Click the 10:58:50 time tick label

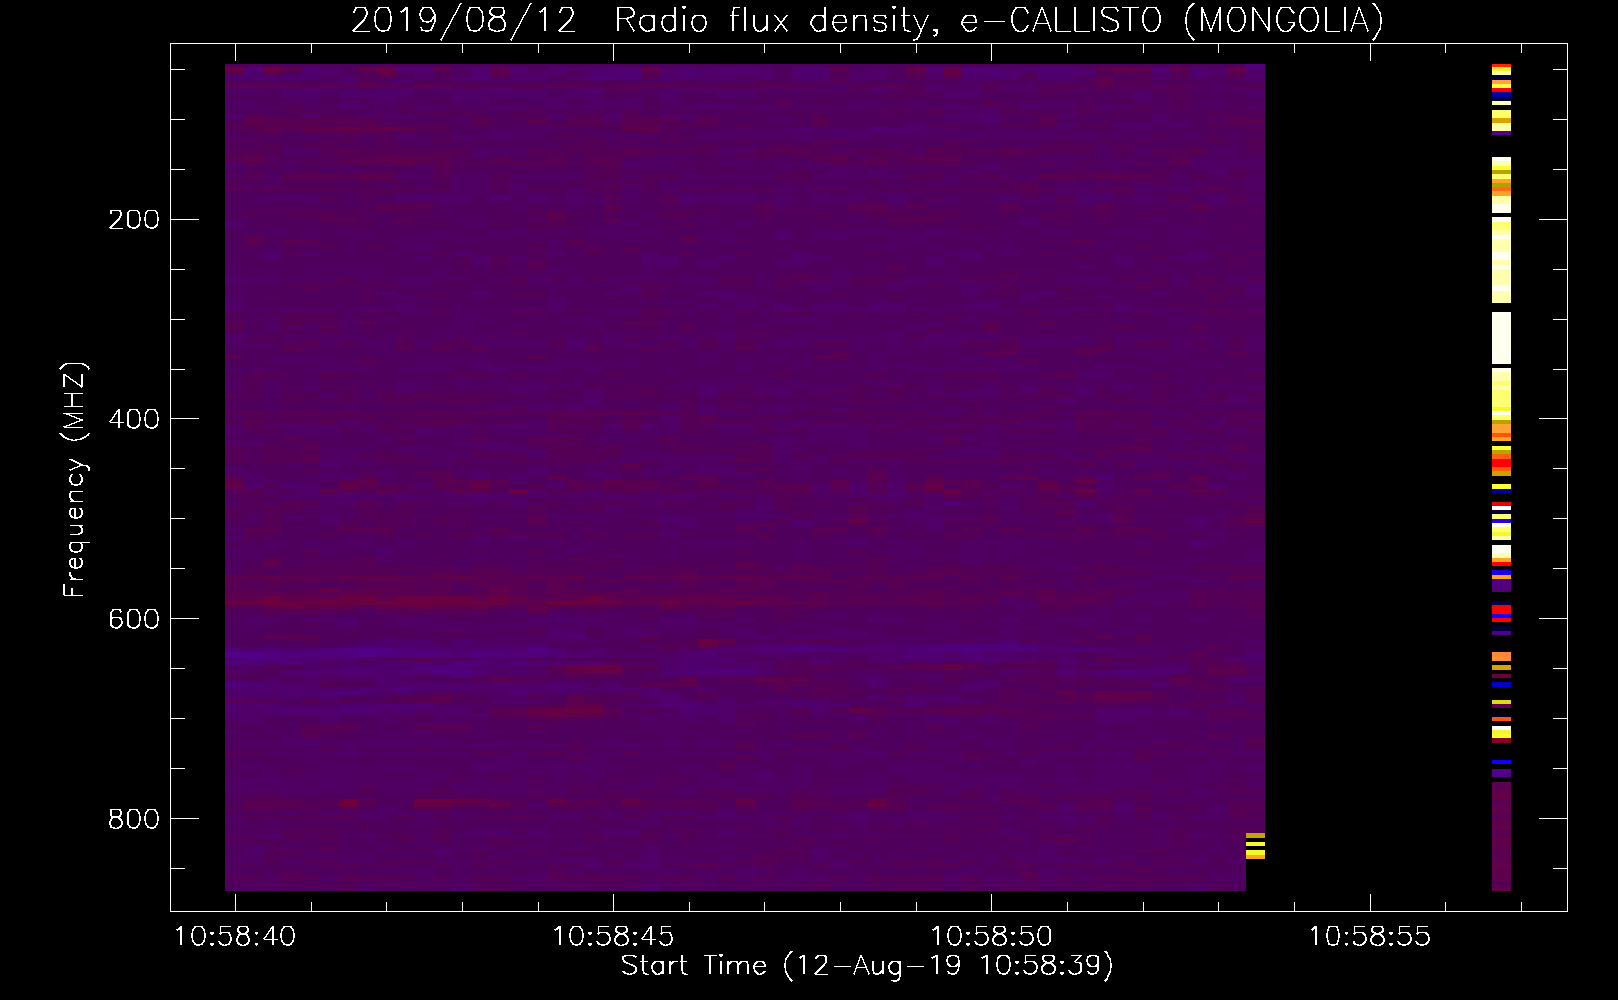(x=991, y=937)
